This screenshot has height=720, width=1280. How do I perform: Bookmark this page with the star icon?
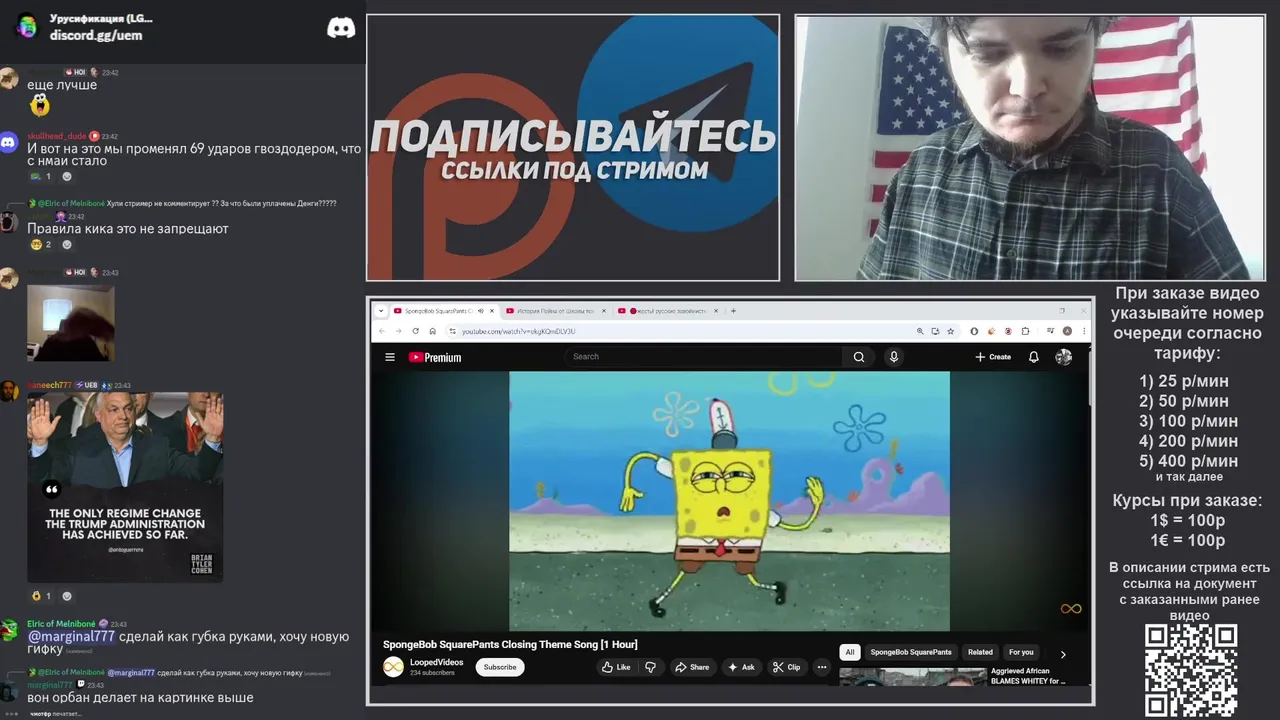tap(950, 331)
